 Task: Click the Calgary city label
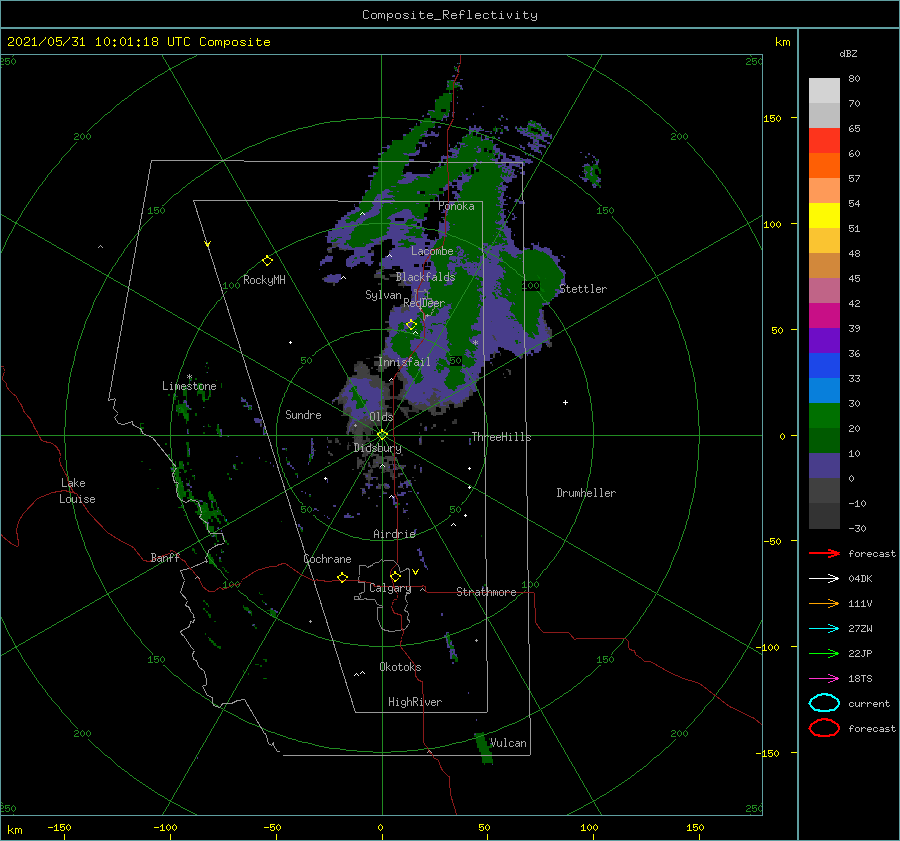390,588
